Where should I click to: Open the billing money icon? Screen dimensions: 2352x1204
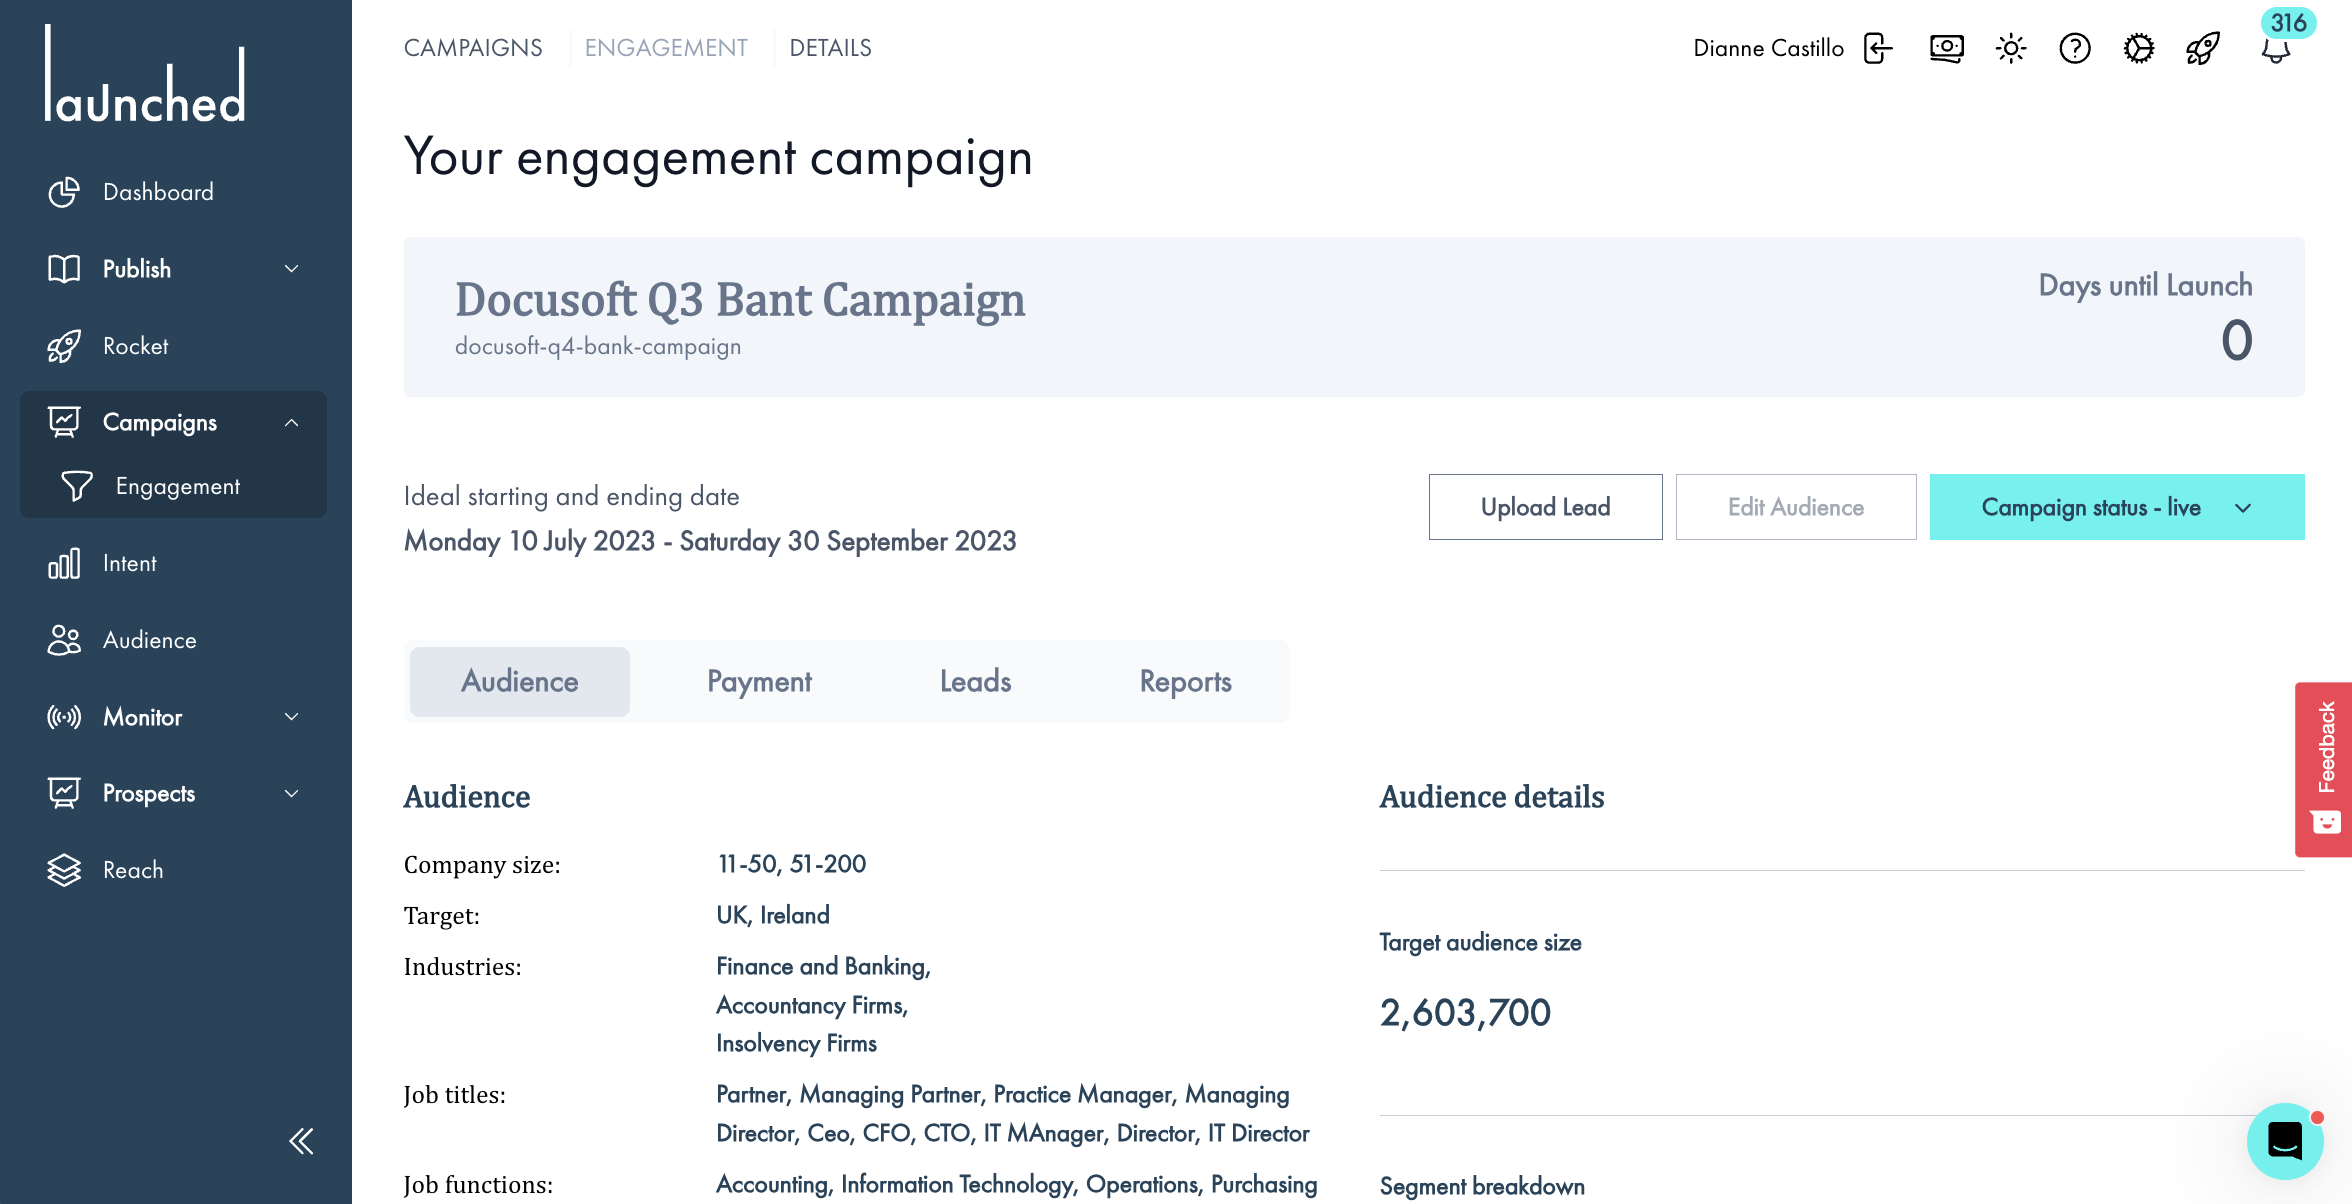[1946, 48]
